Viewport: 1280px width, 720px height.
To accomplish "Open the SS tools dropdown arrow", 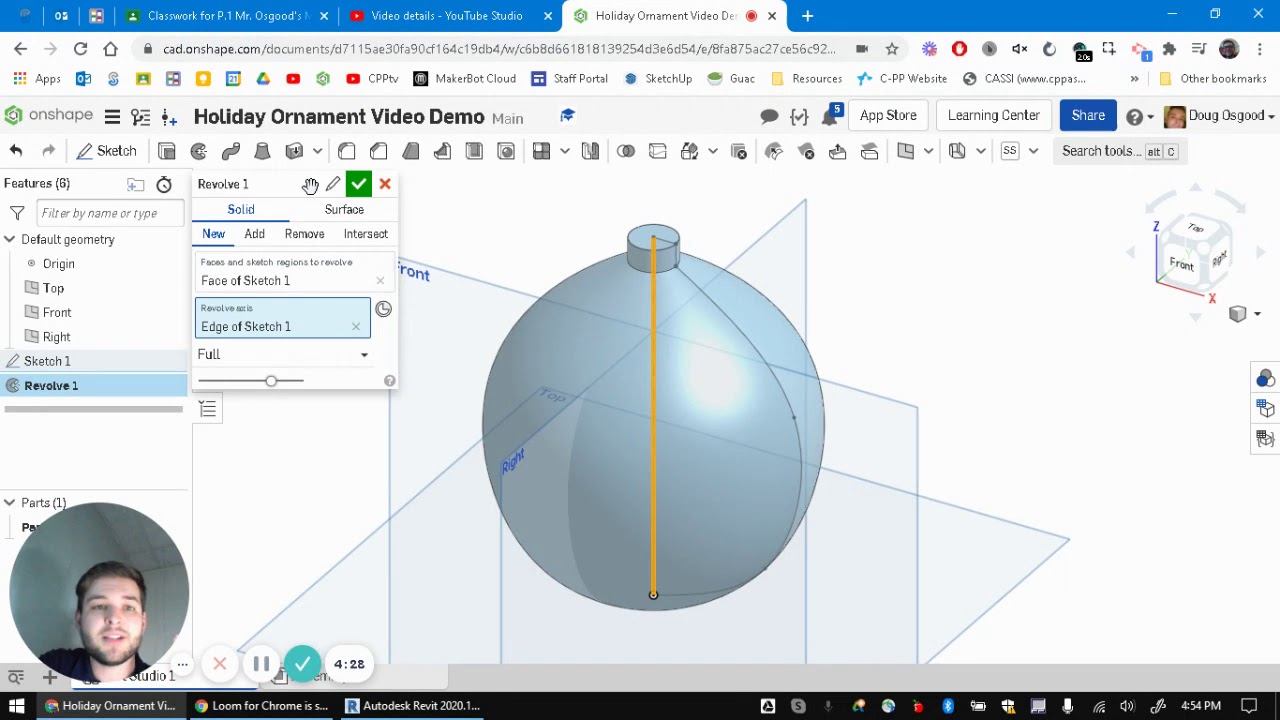I will point(1033,151).
